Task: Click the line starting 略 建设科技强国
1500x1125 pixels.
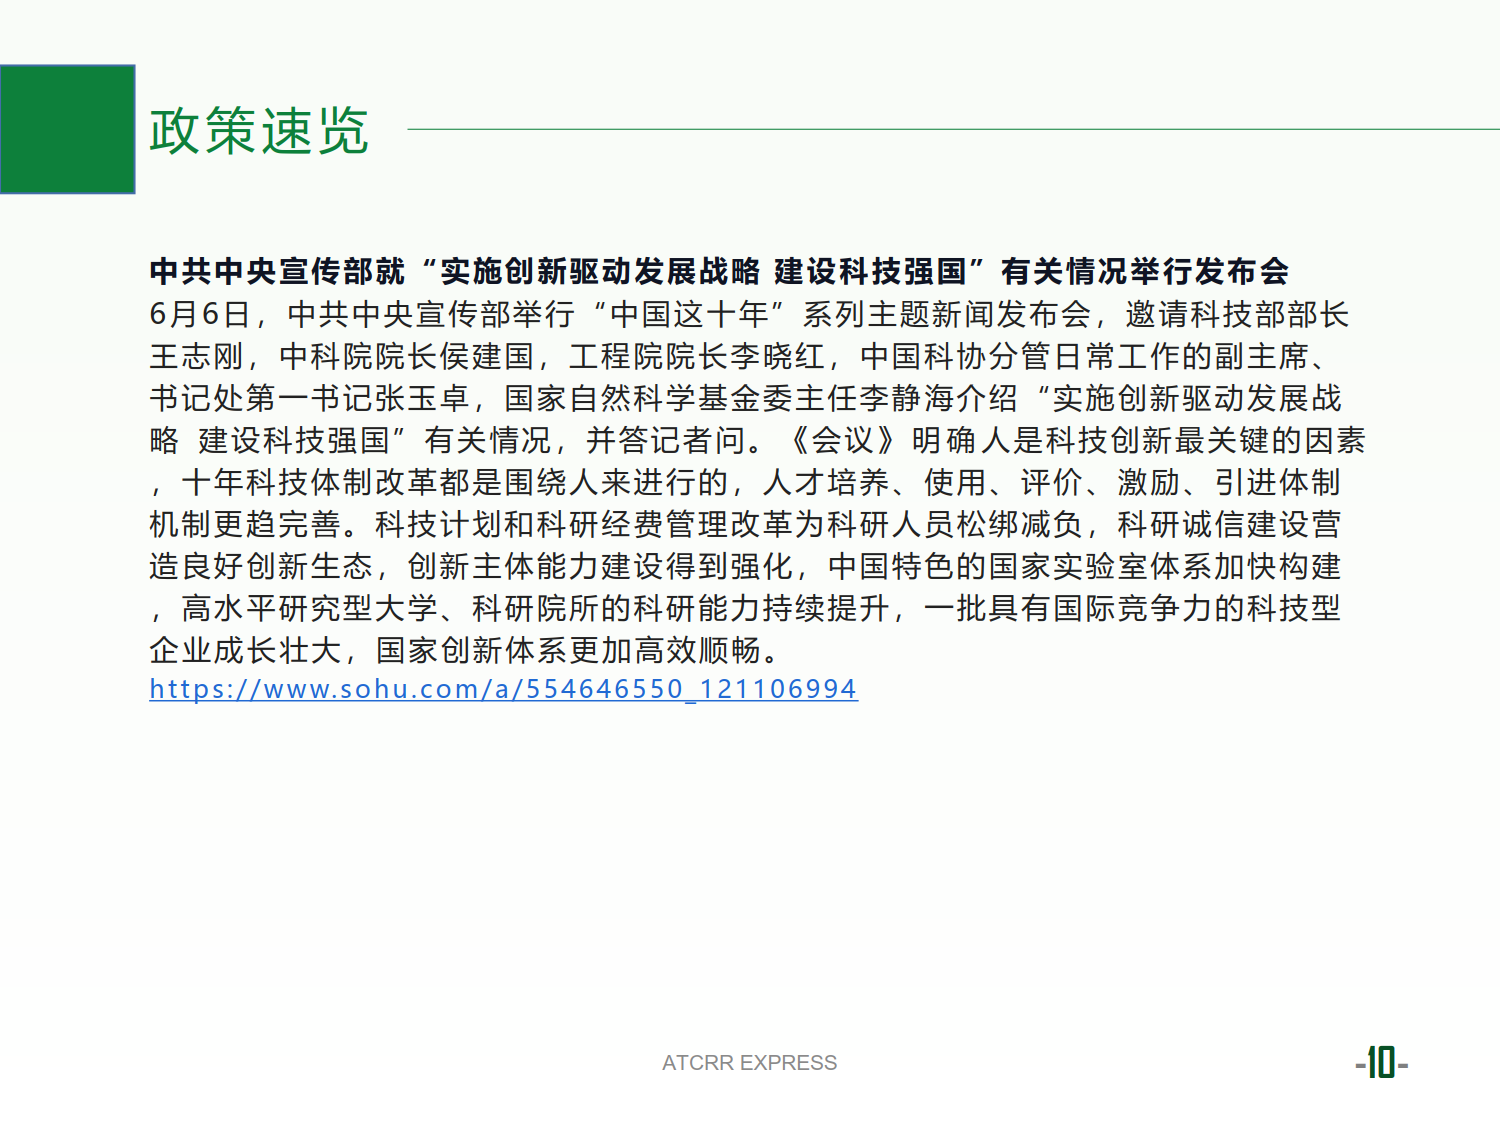Action: 757,440
